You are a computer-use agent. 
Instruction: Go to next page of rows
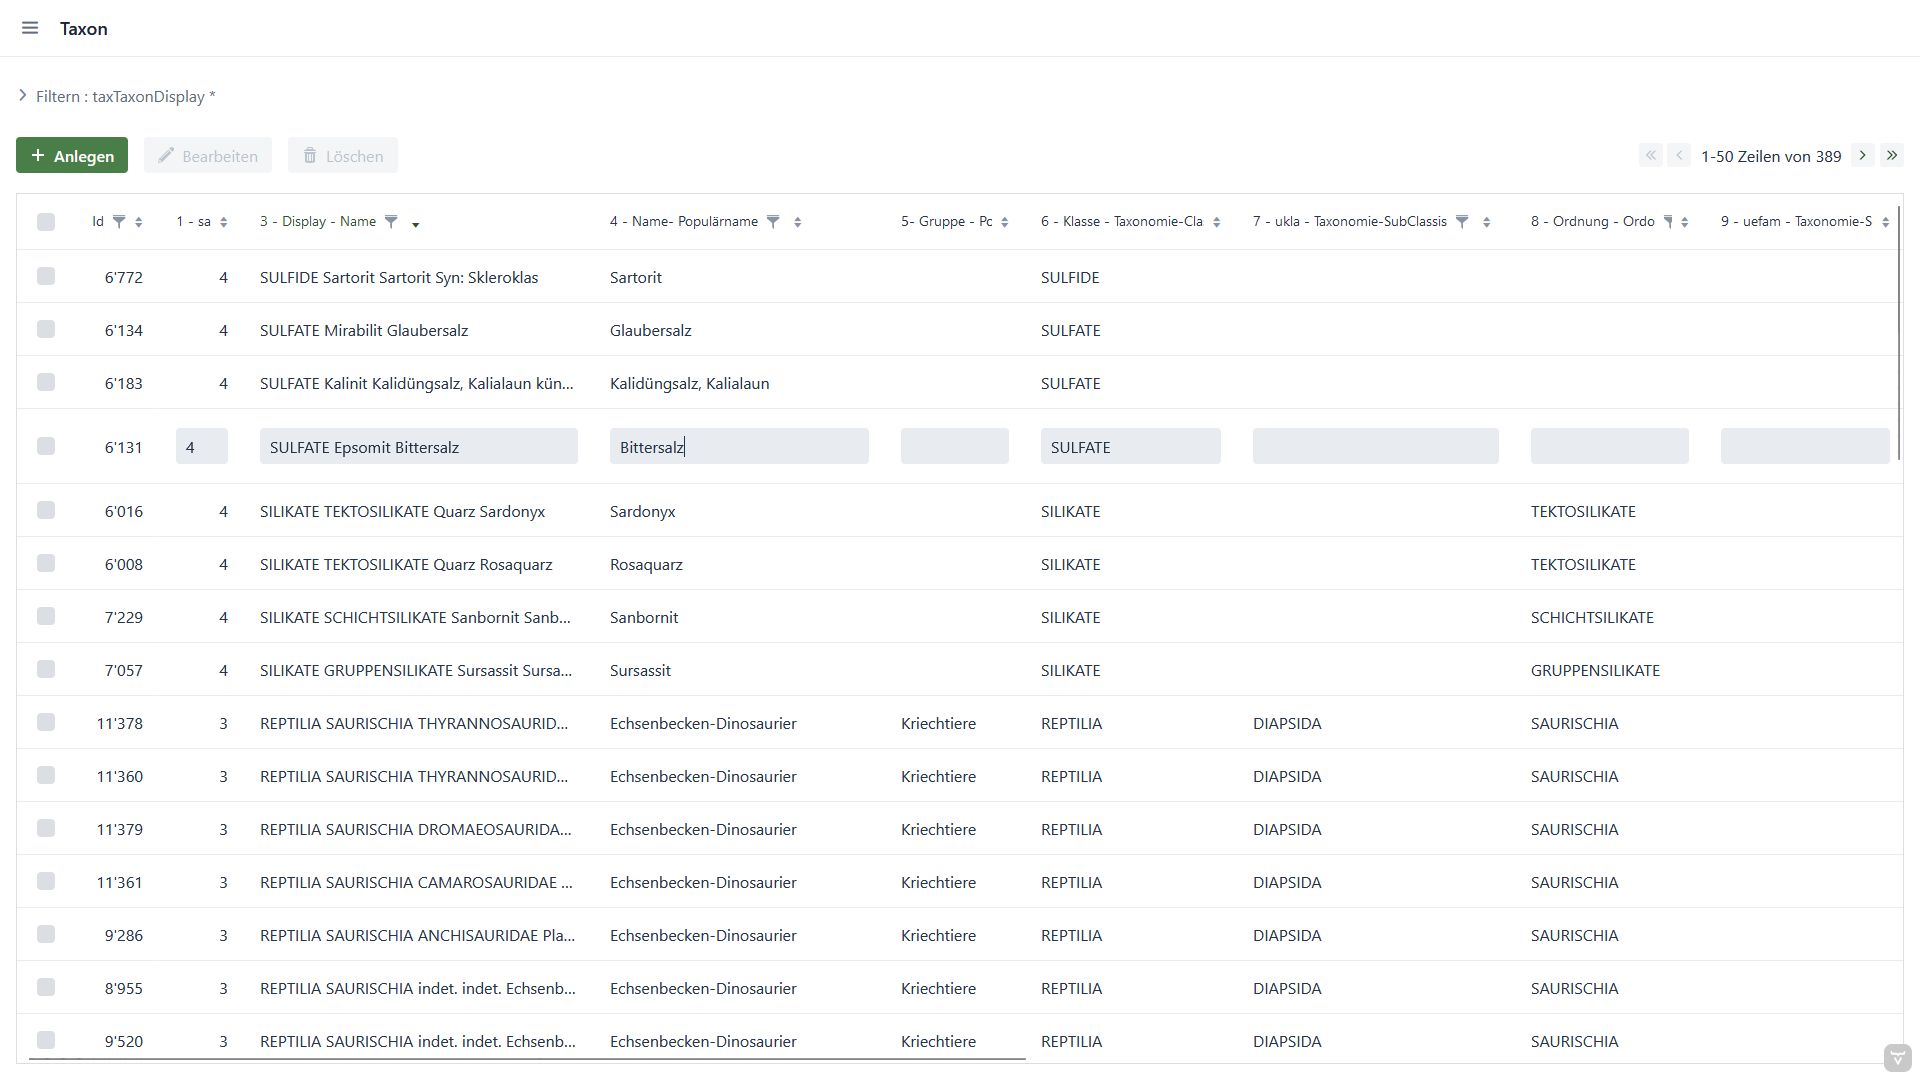(x=1862, y=156)
